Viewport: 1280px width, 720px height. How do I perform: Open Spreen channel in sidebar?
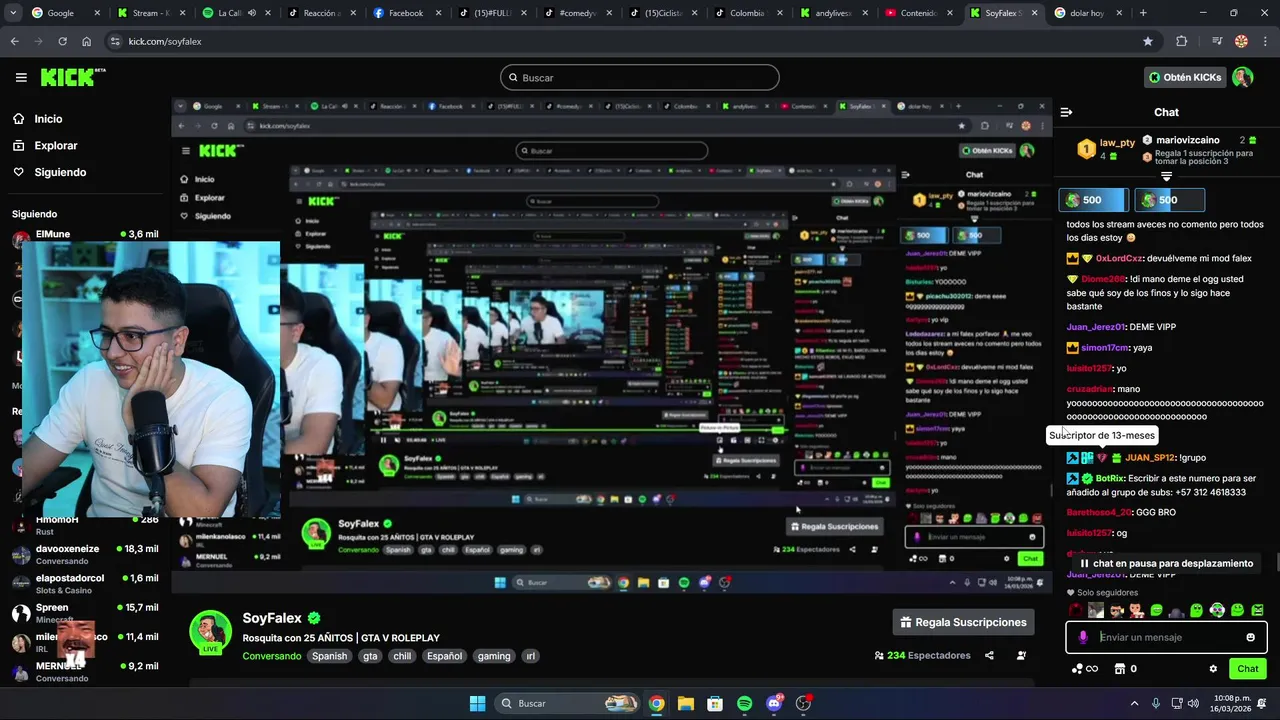(x=85, y=612)
